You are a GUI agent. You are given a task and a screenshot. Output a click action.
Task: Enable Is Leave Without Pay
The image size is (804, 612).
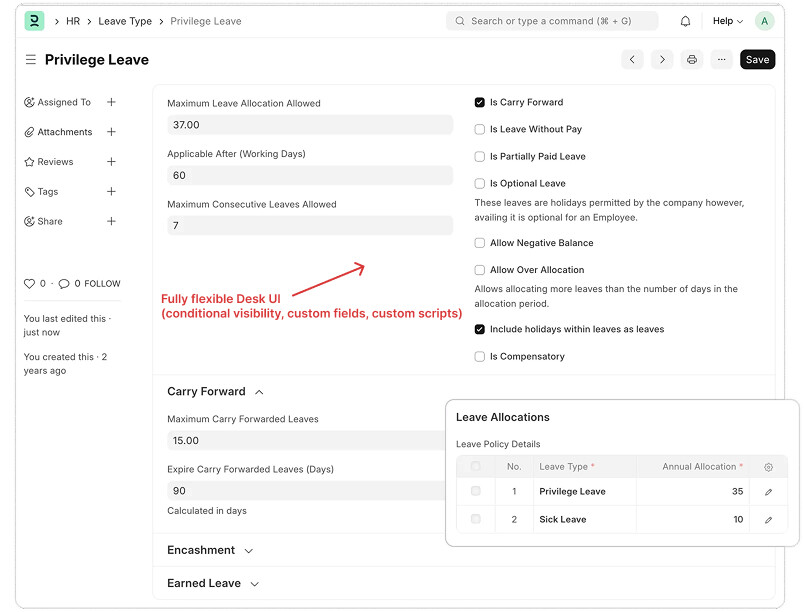point(480,129)
